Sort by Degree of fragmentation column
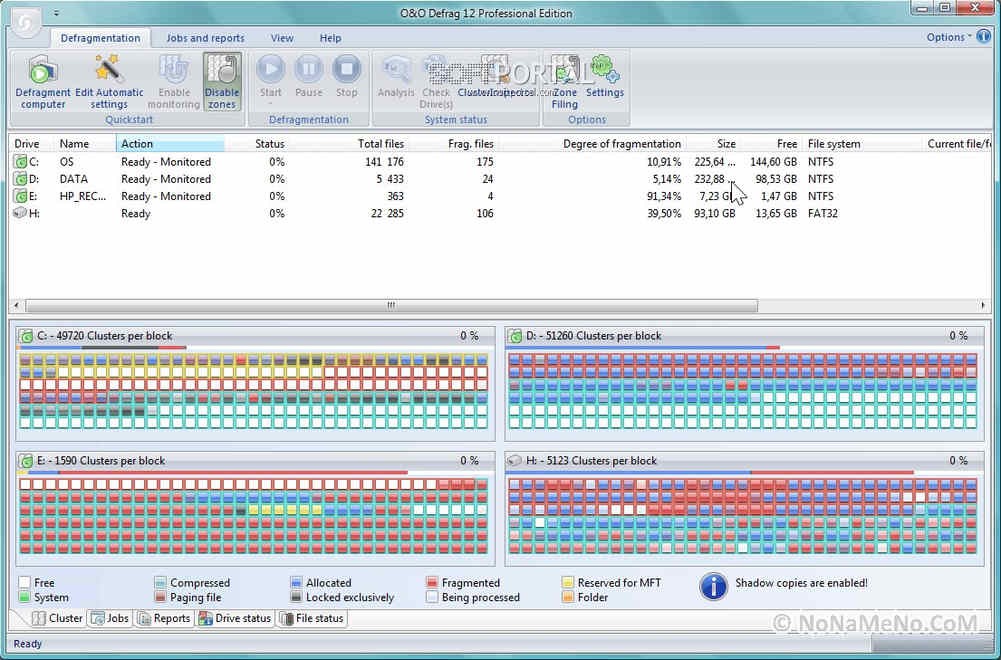Image resolution: width=1001 pixels, height=660 pixels. (621, 144)
